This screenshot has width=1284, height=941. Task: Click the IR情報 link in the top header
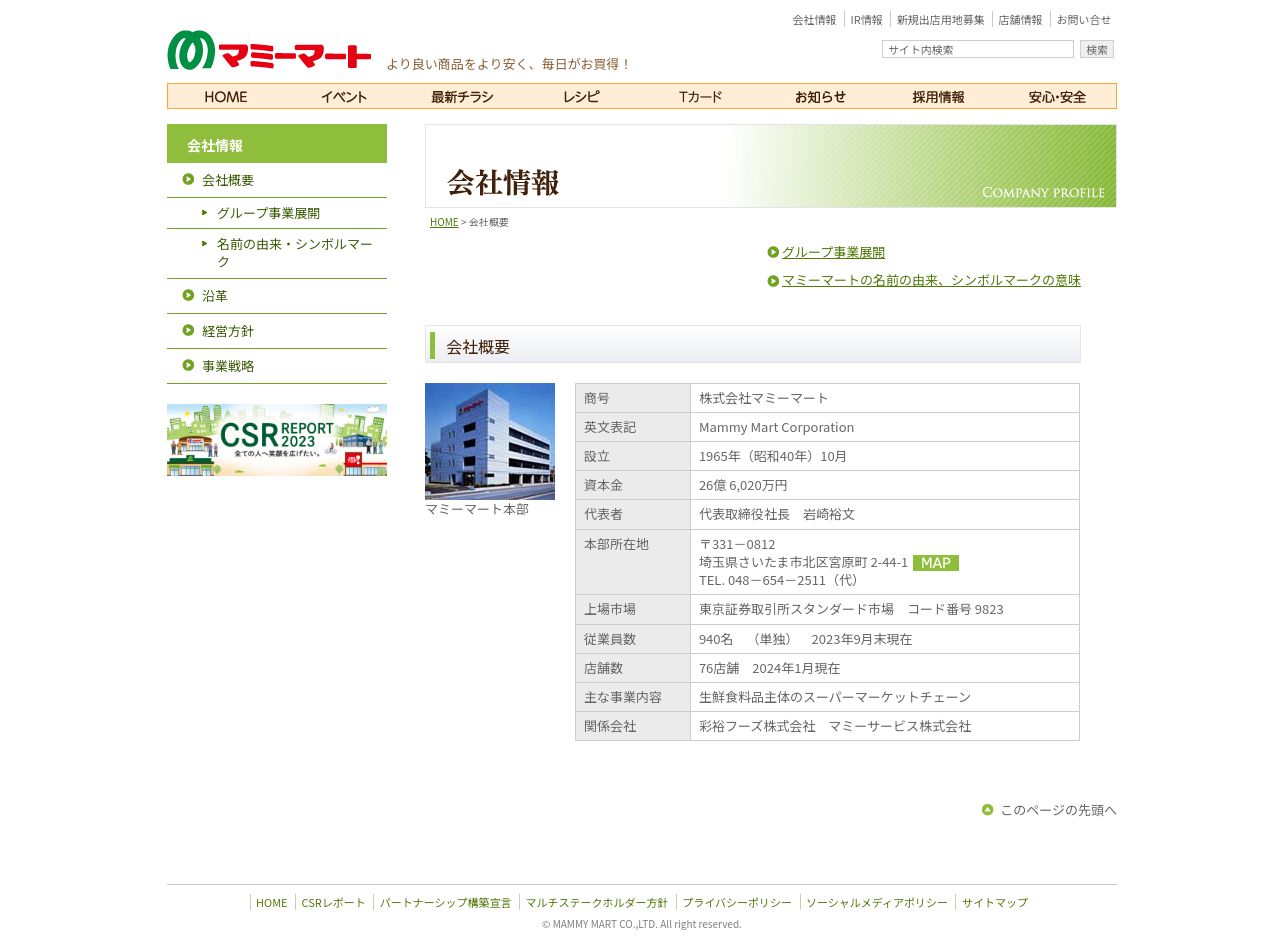(x=867, y=20)
